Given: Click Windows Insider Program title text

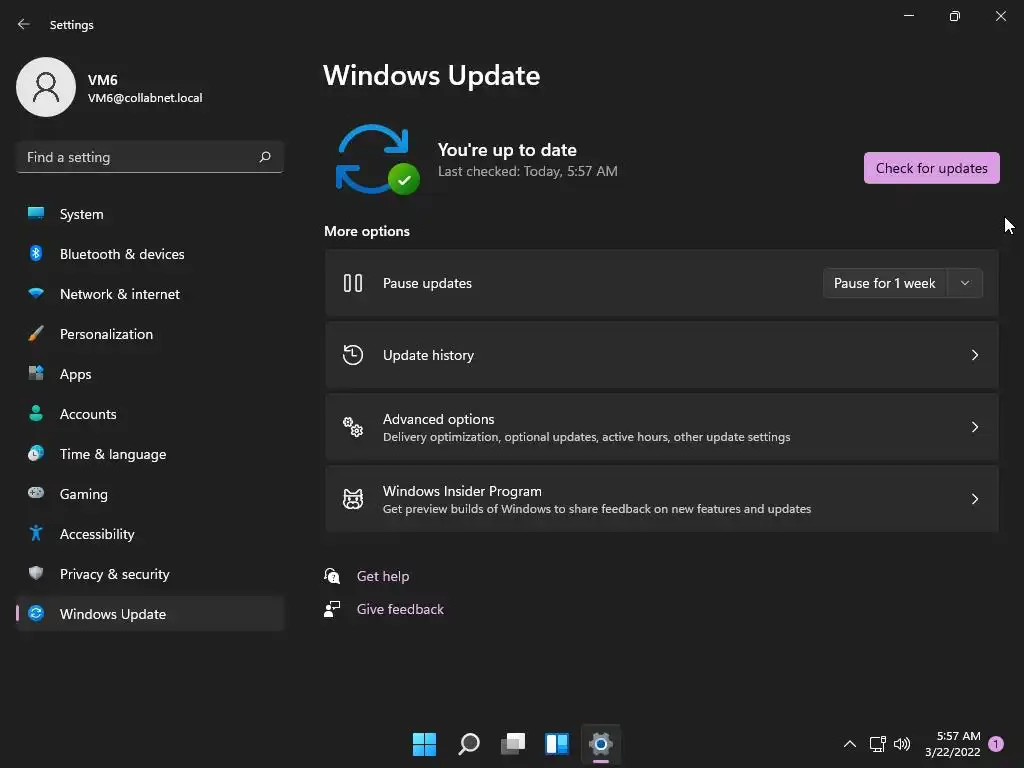Looking at the screenshot, I should [462, 491].
